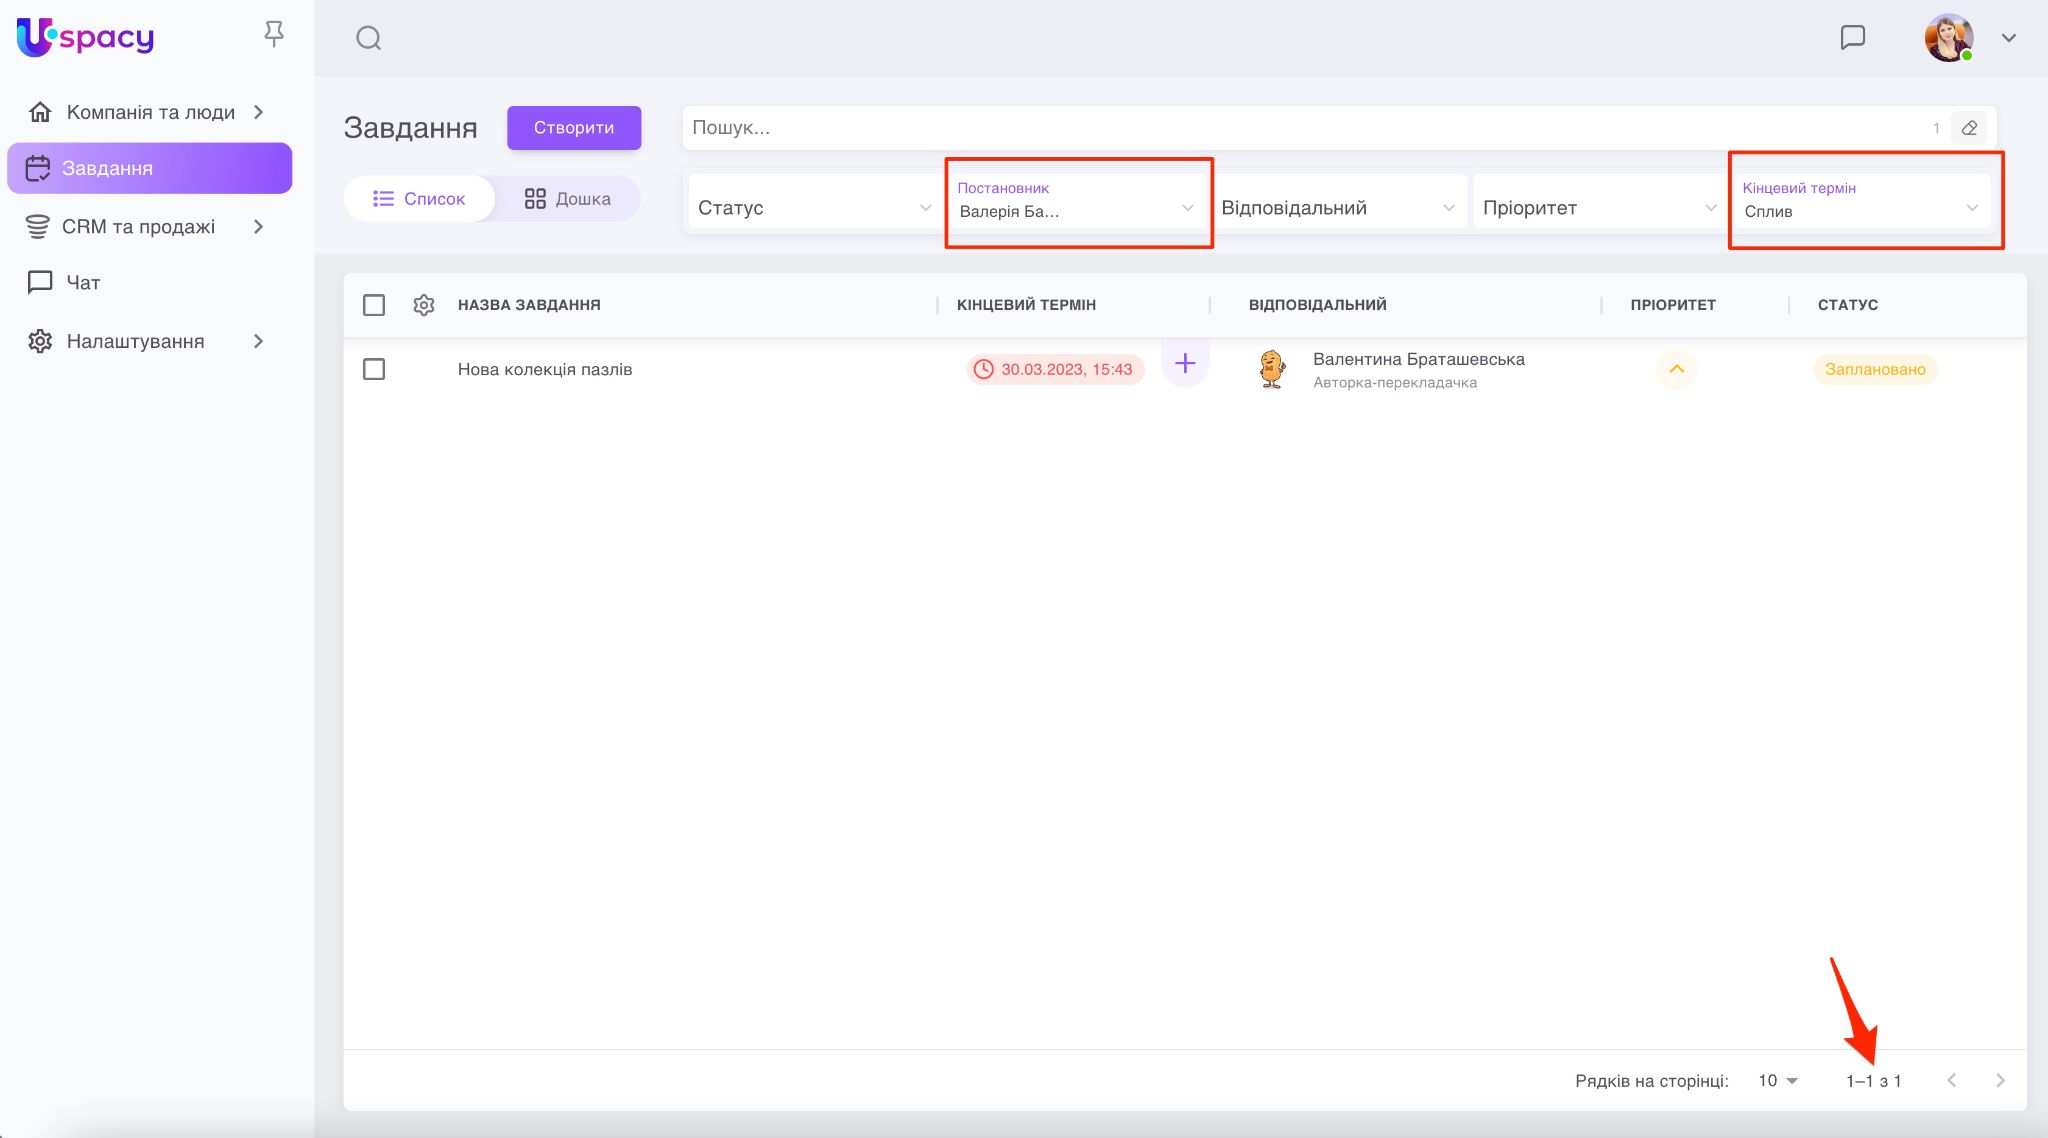
Task: Click the Uspacy logo
Action: pos(86,37)
